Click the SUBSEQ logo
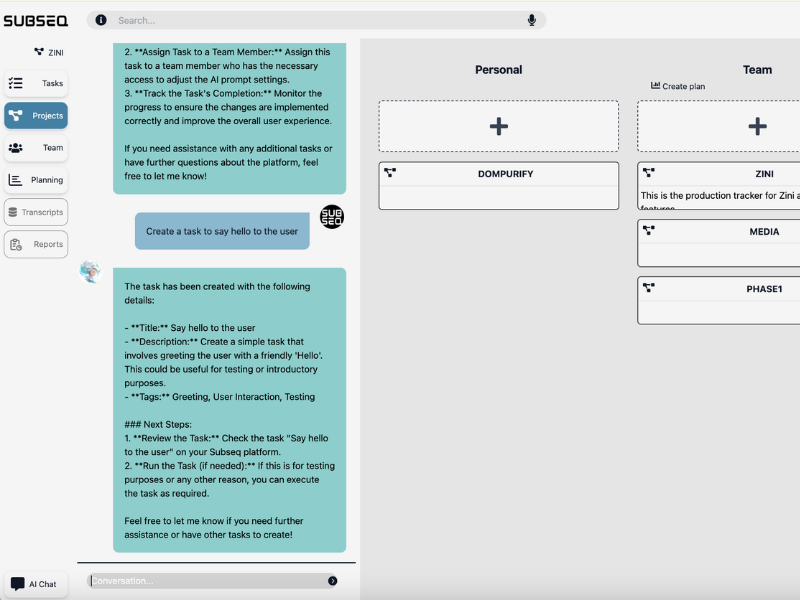 pyautogui.click(x=35, y=20)
